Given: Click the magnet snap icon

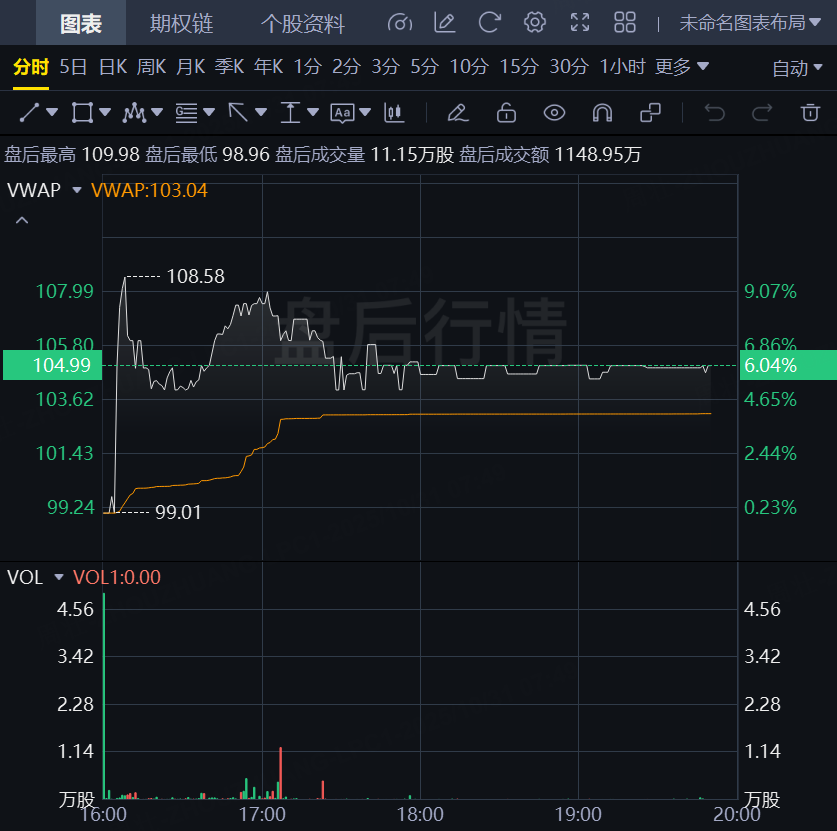Looking at the screenshot, I should point(602,112).
